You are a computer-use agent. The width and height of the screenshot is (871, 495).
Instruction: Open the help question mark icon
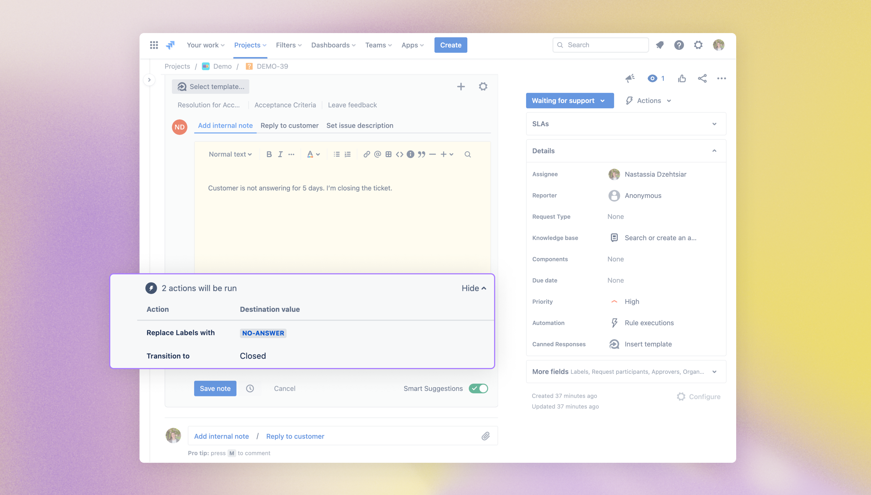tap(679, 45)
